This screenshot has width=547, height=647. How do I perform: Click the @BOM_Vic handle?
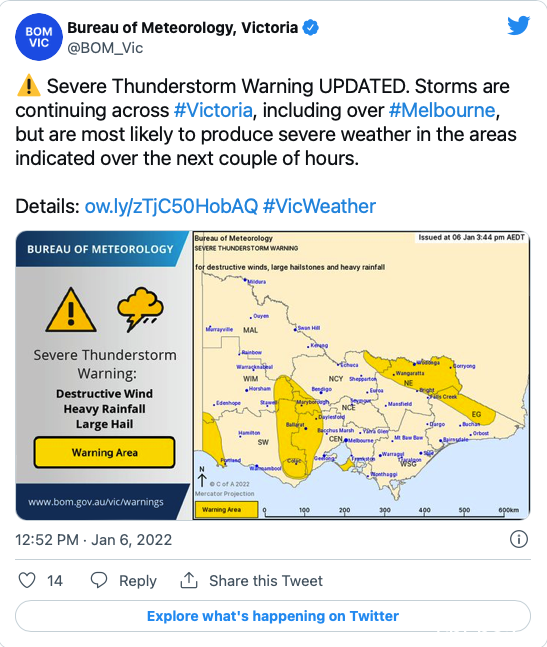[105, 48]
